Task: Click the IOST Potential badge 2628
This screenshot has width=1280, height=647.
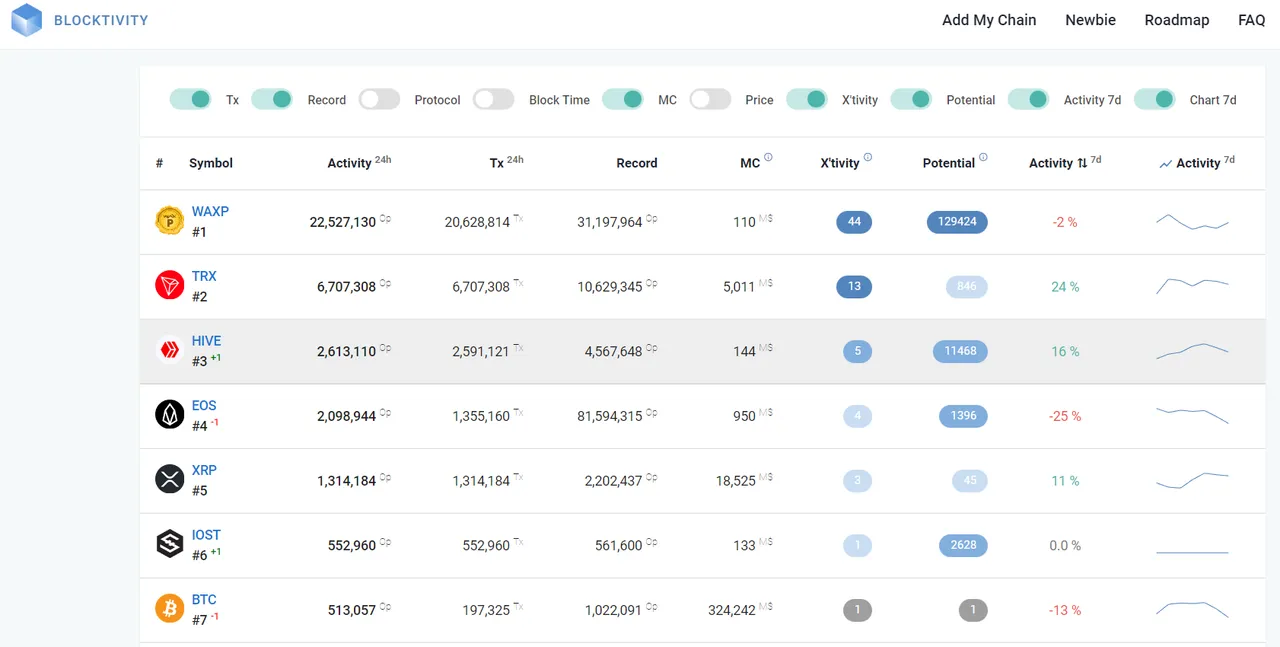Action: (963, 545)
